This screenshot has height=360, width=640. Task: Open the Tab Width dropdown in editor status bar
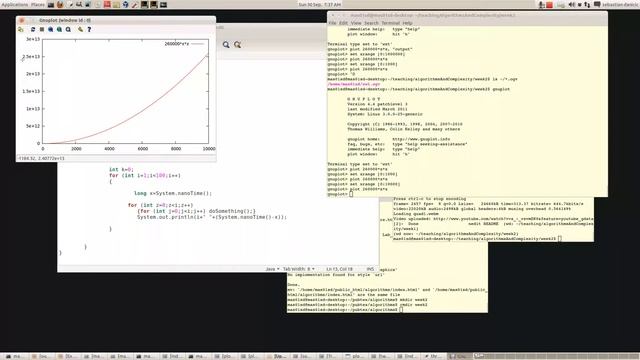299,269
